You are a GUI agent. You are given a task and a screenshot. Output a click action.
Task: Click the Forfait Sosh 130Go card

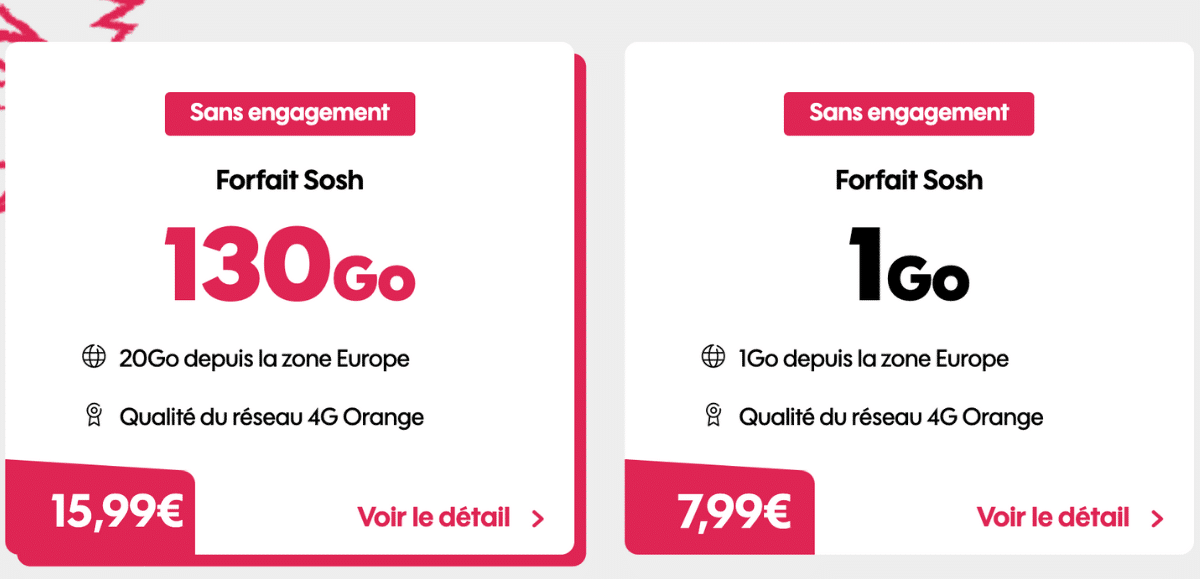point(290,300)
